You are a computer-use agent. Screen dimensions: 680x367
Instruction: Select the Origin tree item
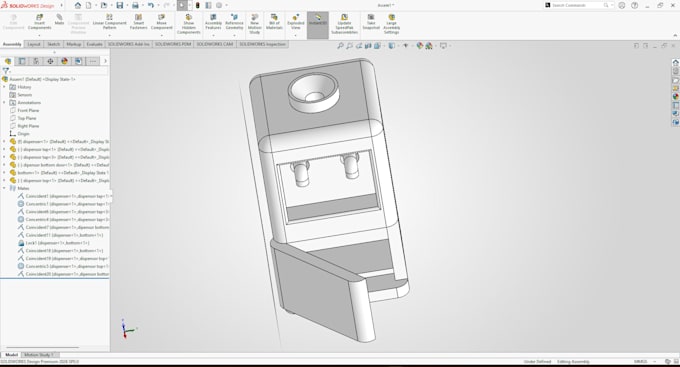23,134
